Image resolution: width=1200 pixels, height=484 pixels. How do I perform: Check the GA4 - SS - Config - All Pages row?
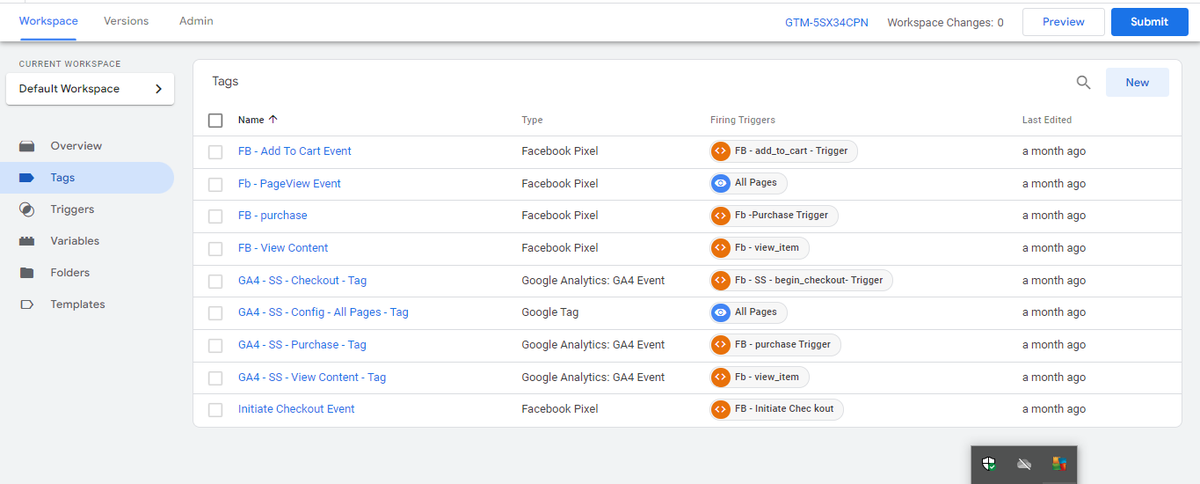[x=215, y=313]
